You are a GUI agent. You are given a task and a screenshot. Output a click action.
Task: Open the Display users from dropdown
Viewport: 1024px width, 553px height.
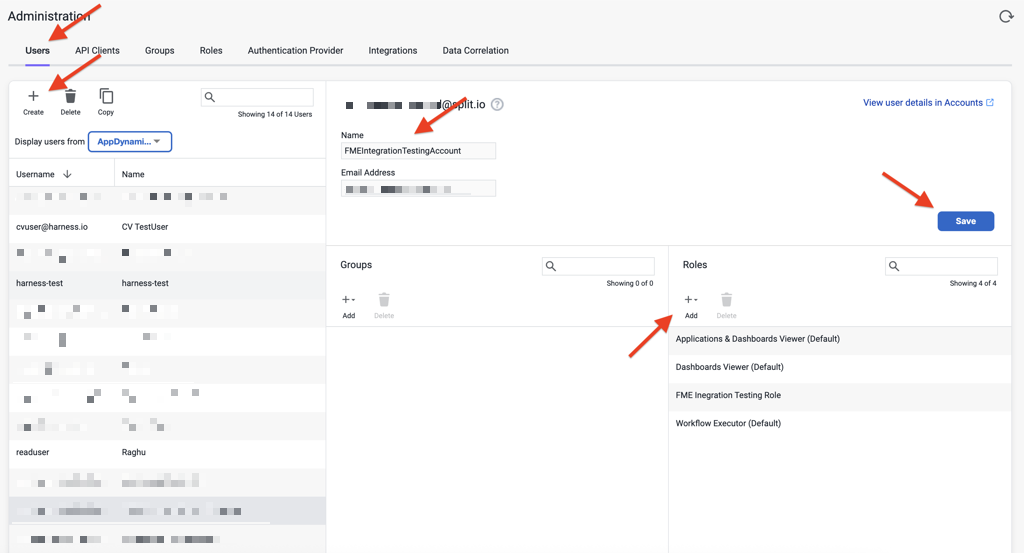pos(130,142)
